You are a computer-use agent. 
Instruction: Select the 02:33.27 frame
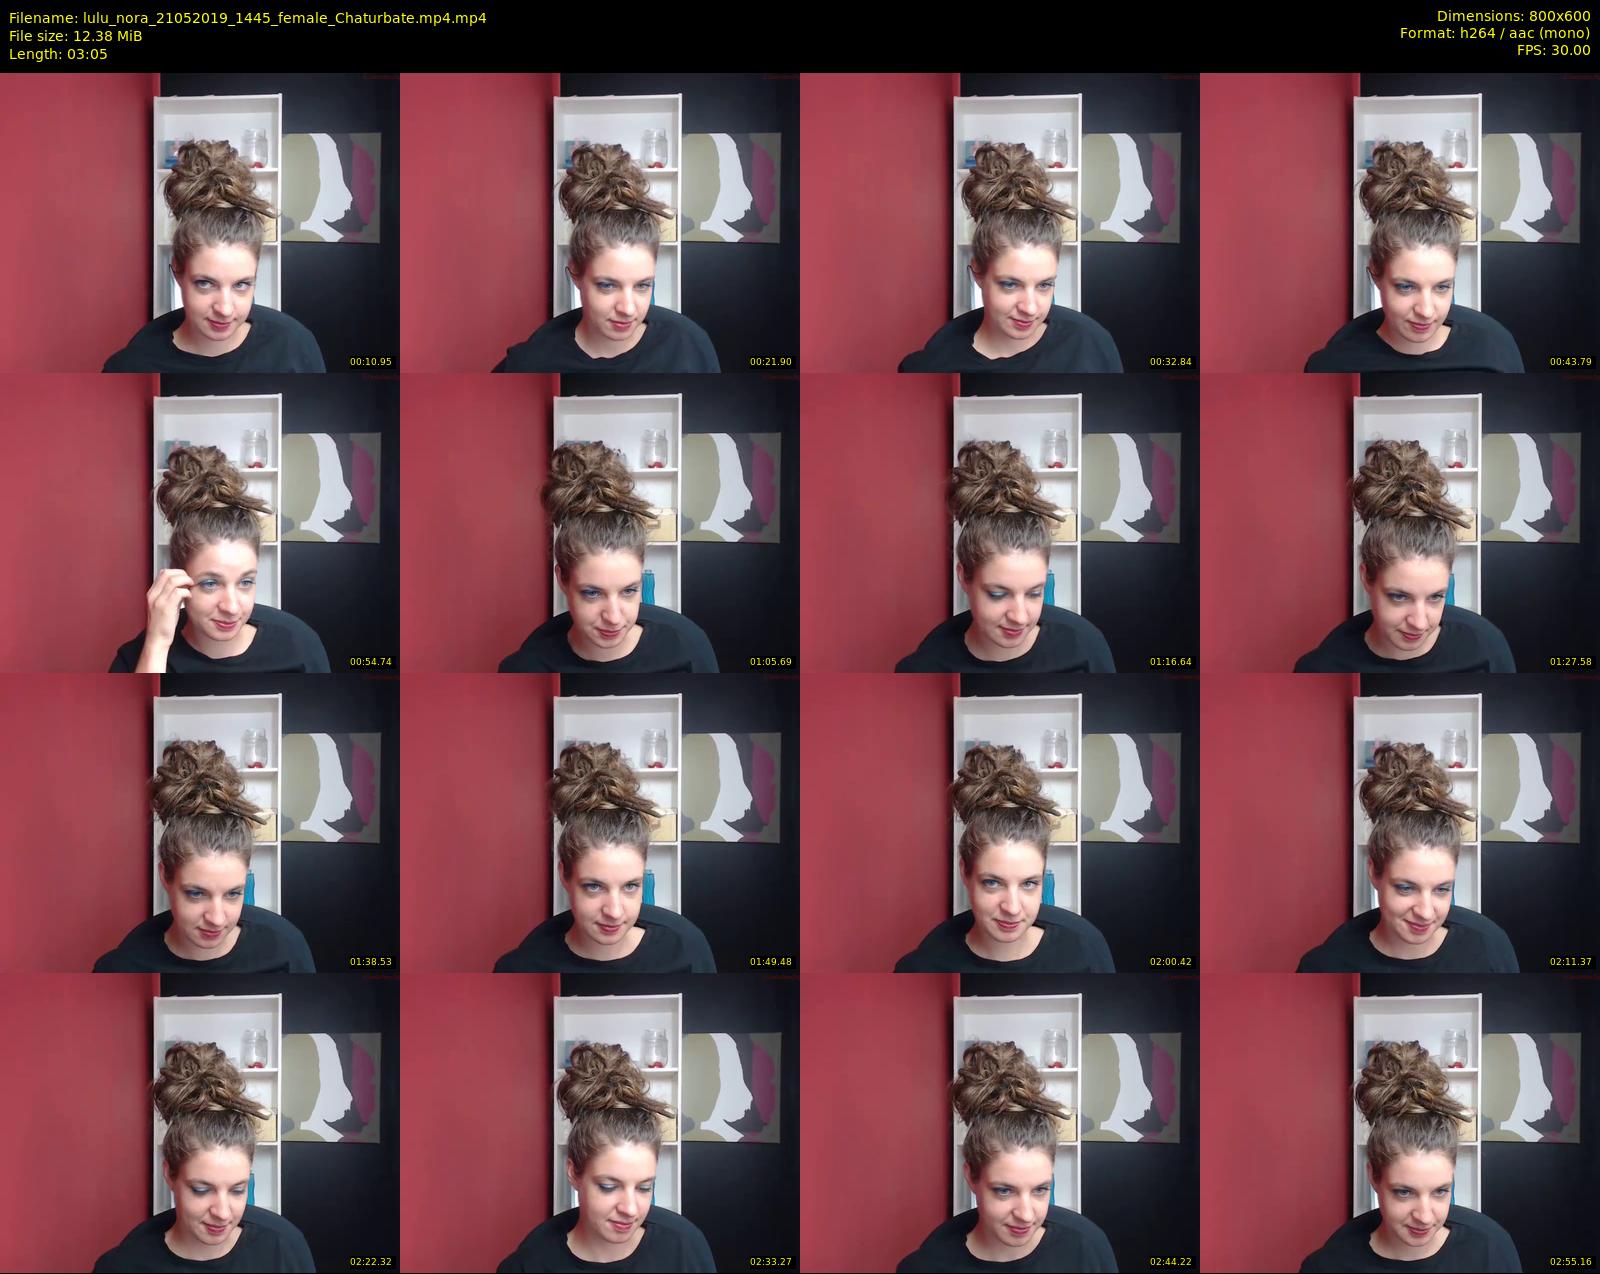click(x=600, y=1122)
